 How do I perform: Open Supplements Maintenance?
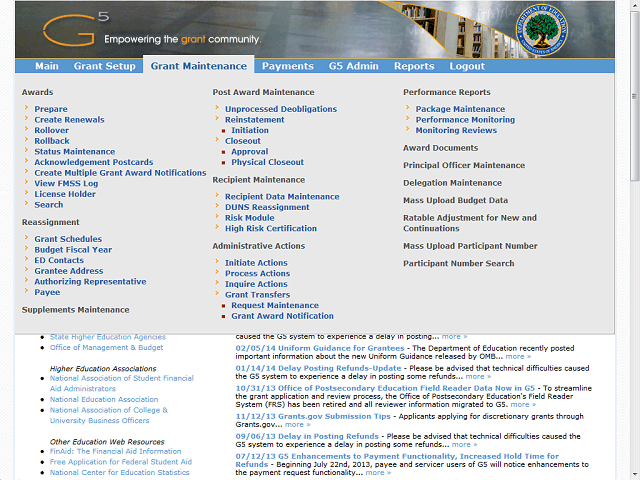(x=76, y=310)
